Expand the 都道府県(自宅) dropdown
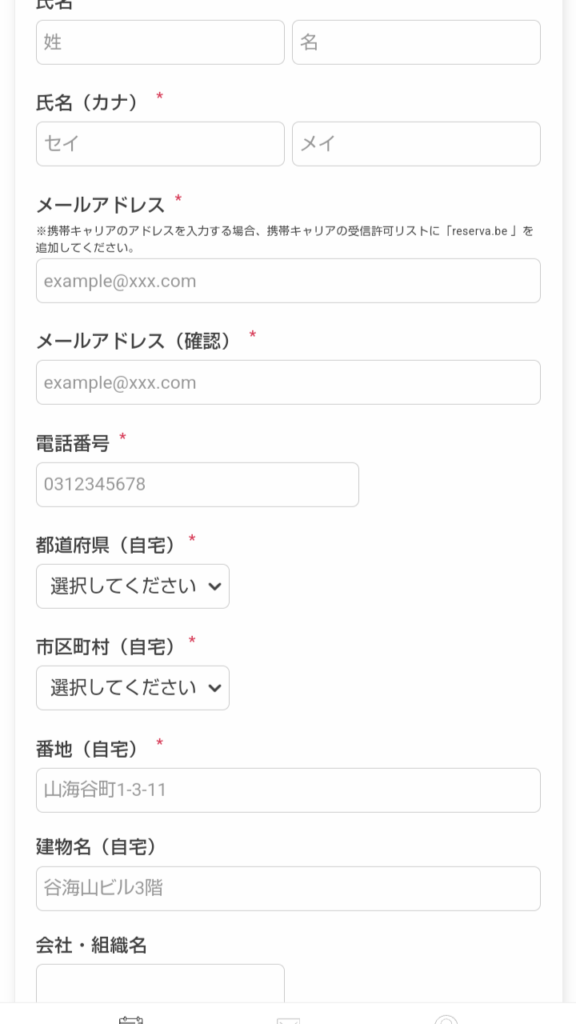The image size is (576, 1024). (133, 586)
